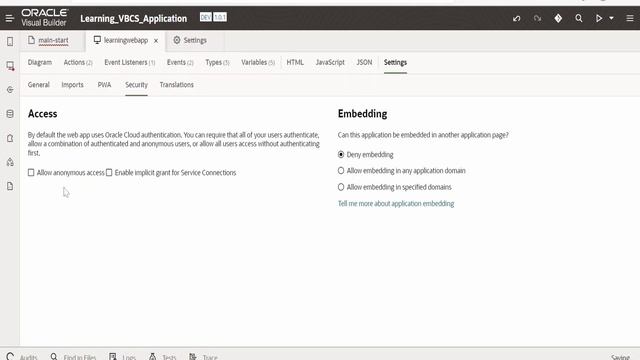Open the Types tab
The image size is (640, 360).
(217, 62)
